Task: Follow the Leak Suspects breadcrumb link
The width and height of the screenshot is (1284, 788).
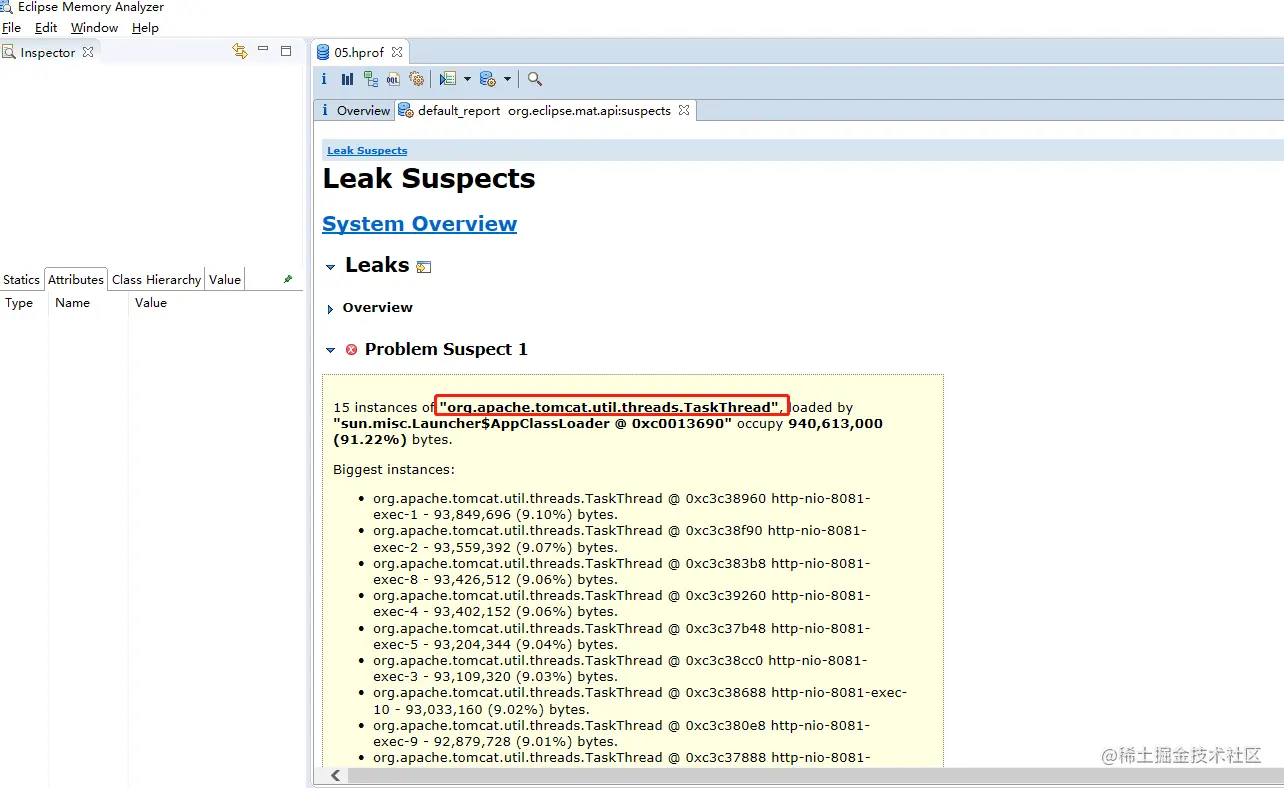Action: coord(367,151)
